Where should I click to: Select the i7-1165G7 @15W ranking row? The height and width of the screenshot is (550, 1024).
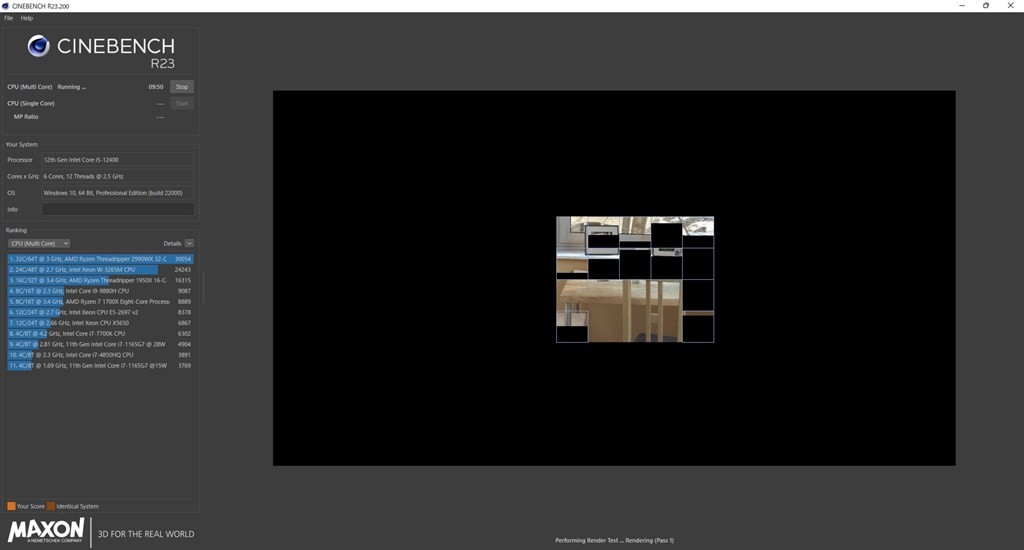coord(100,366)
